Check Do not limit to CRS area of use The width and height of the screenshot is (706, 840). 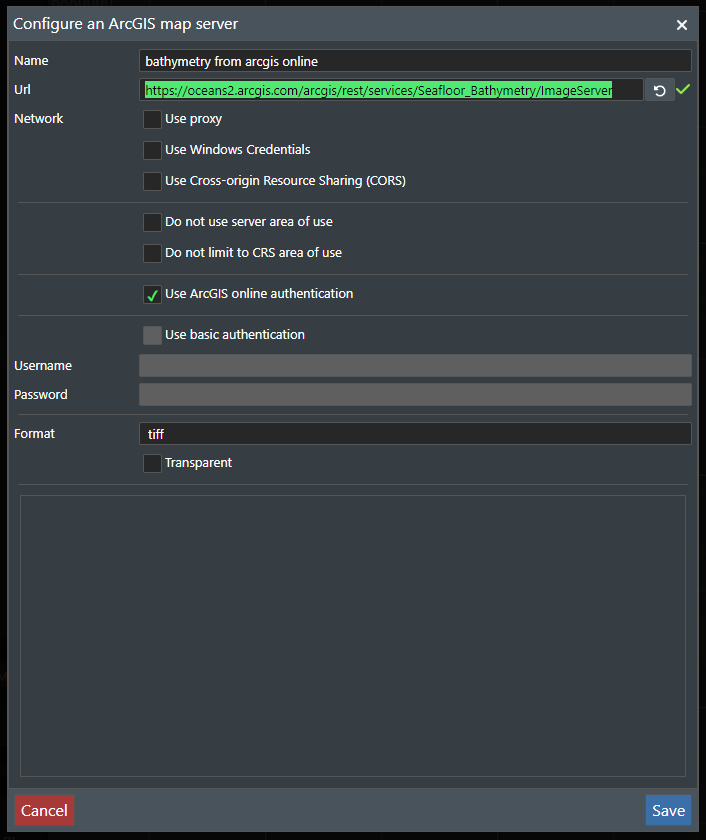152,253
